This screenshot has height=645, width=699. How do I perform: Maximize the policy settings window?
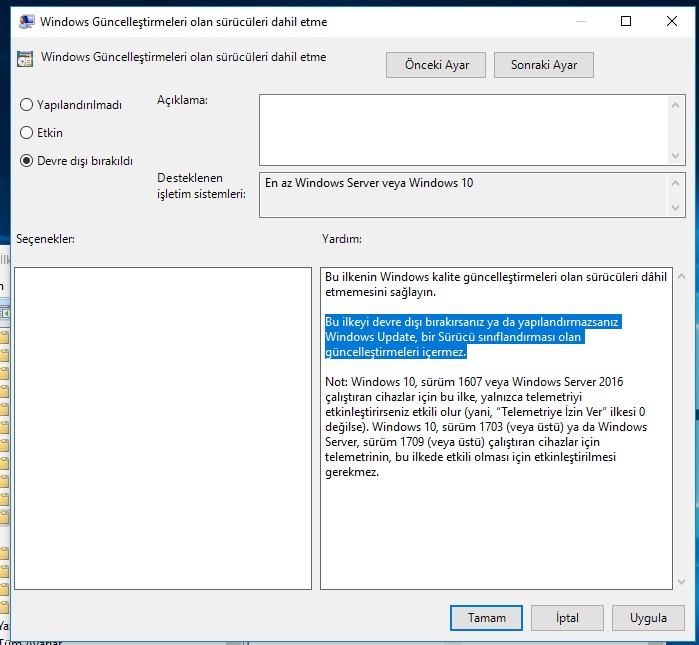click(626, 21)
